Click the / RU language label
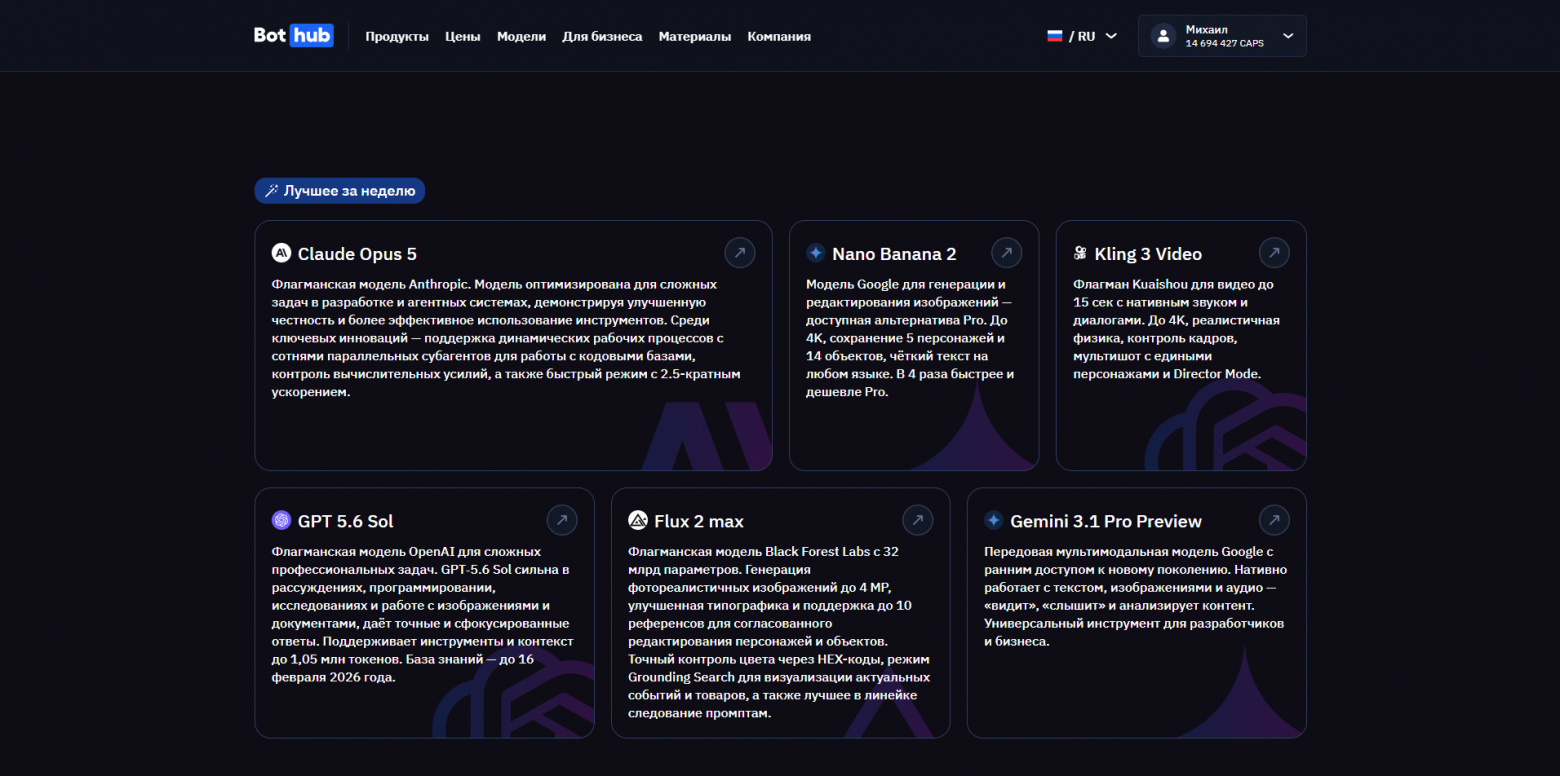The height and width of the screenshot is (776, 1560). click(x=1082, y=36)
